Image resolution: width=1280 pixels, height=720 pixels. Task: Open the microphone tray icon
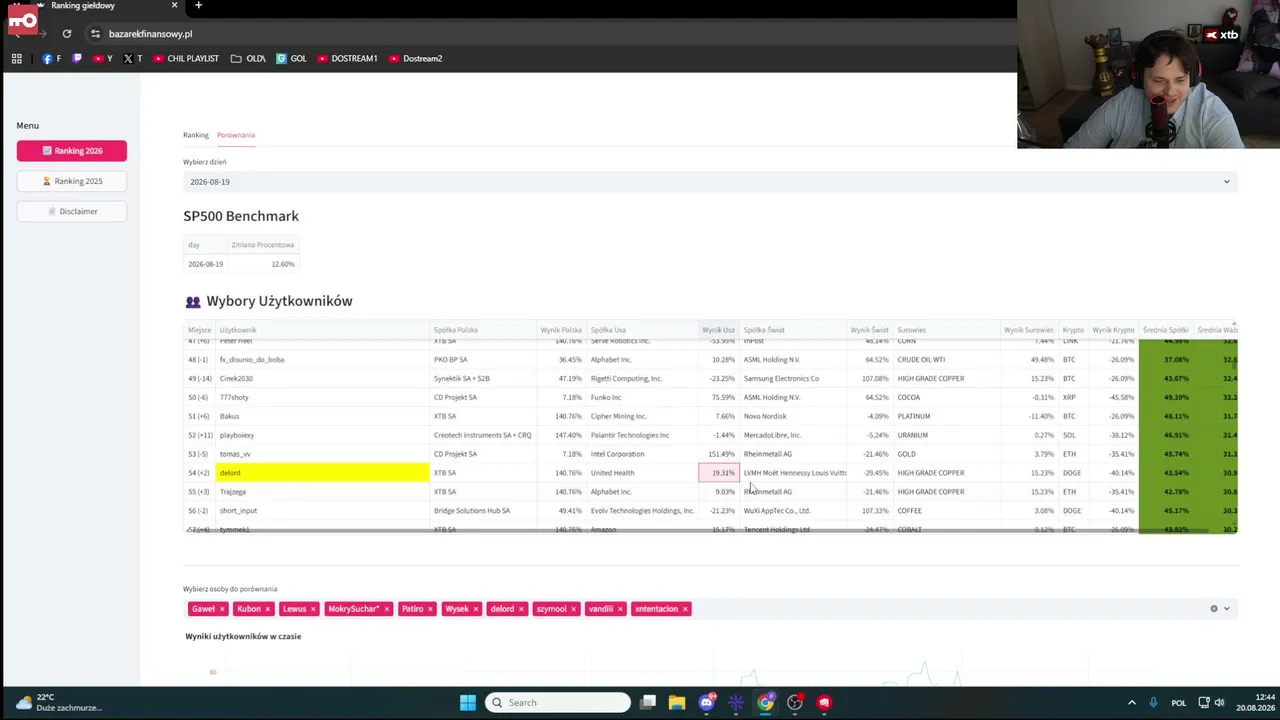[x=1153, y=702]
